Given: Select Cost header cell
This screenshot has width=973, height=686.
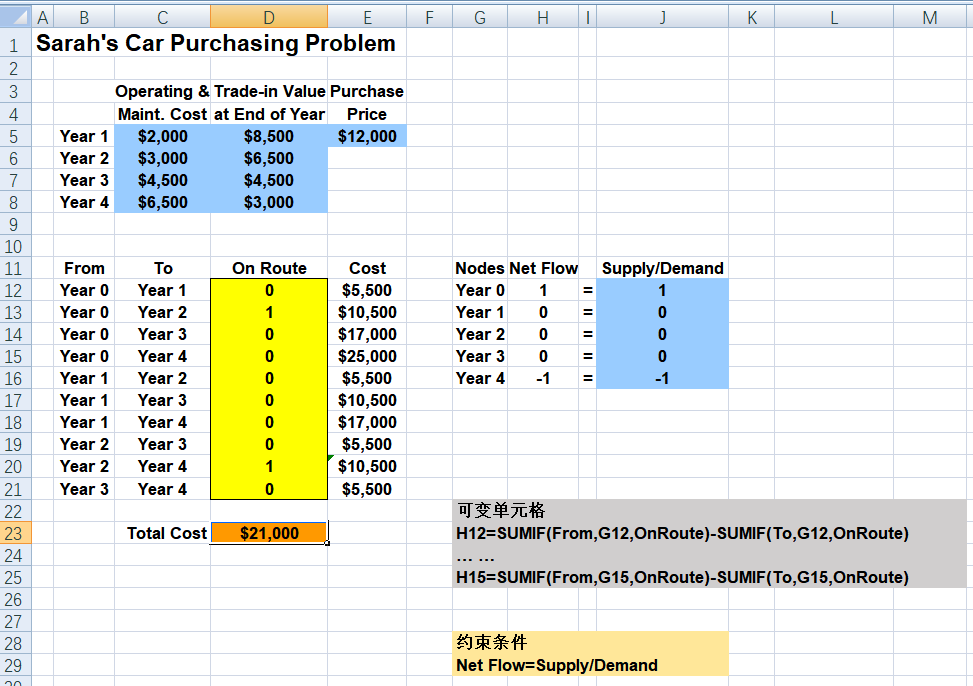Looking at the screenshot, I should [x=367, y=268].
